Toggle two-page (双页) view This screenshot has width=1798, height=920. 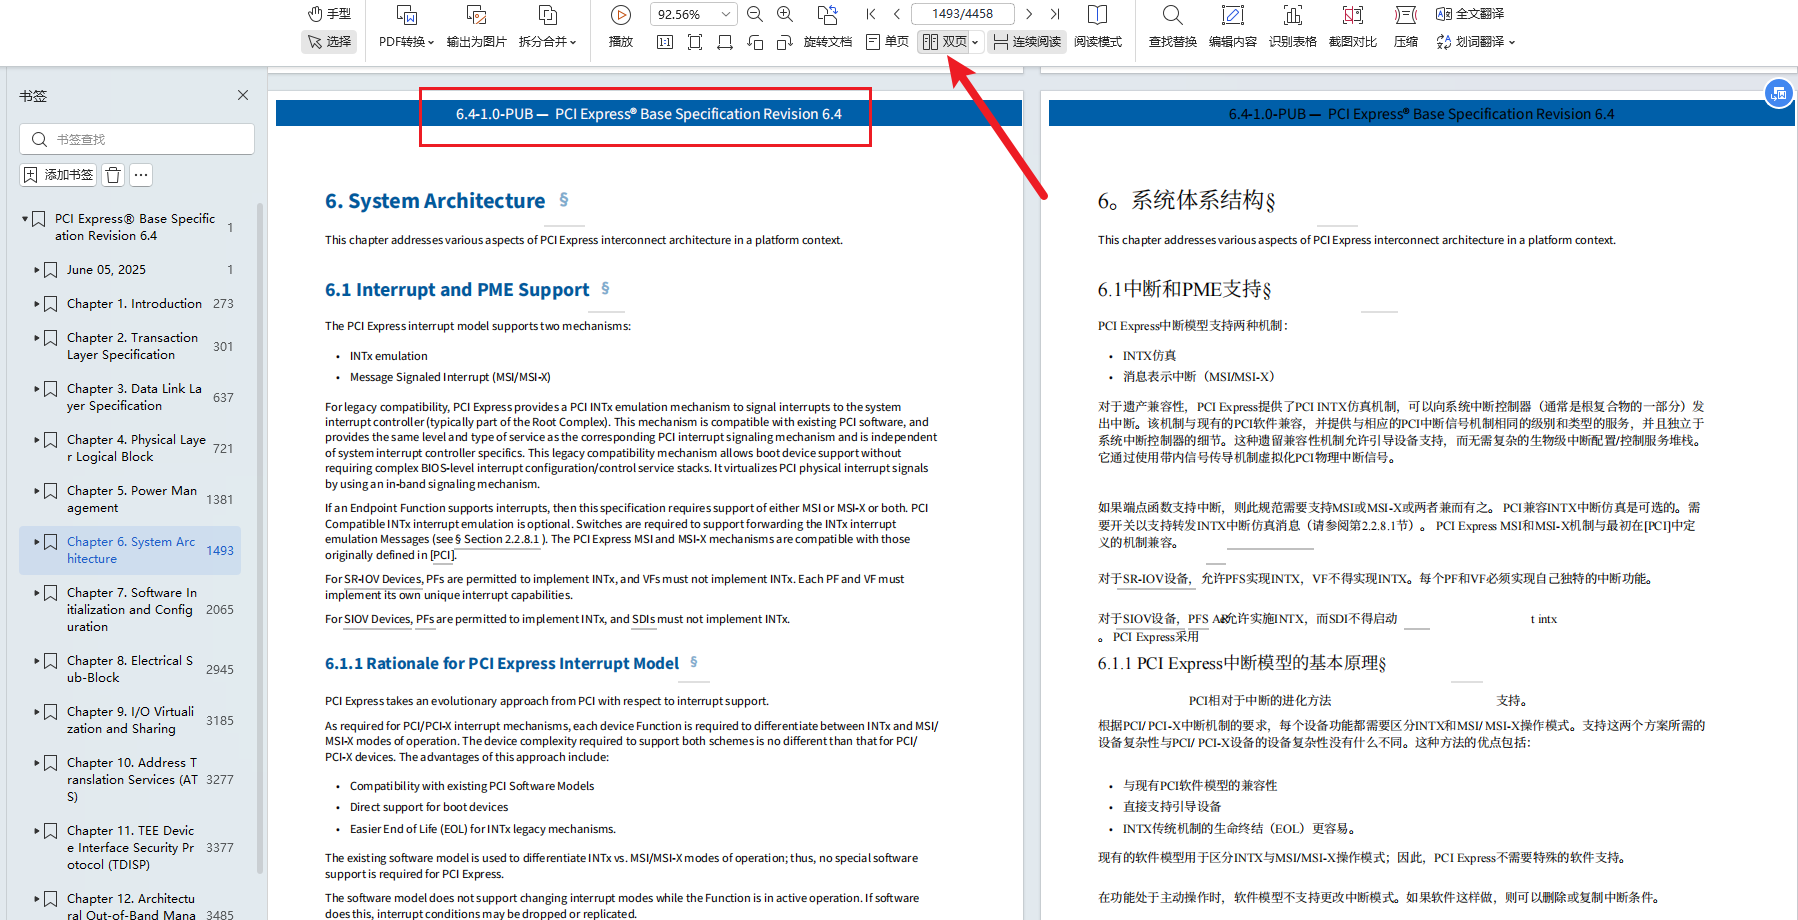[944, 42]
